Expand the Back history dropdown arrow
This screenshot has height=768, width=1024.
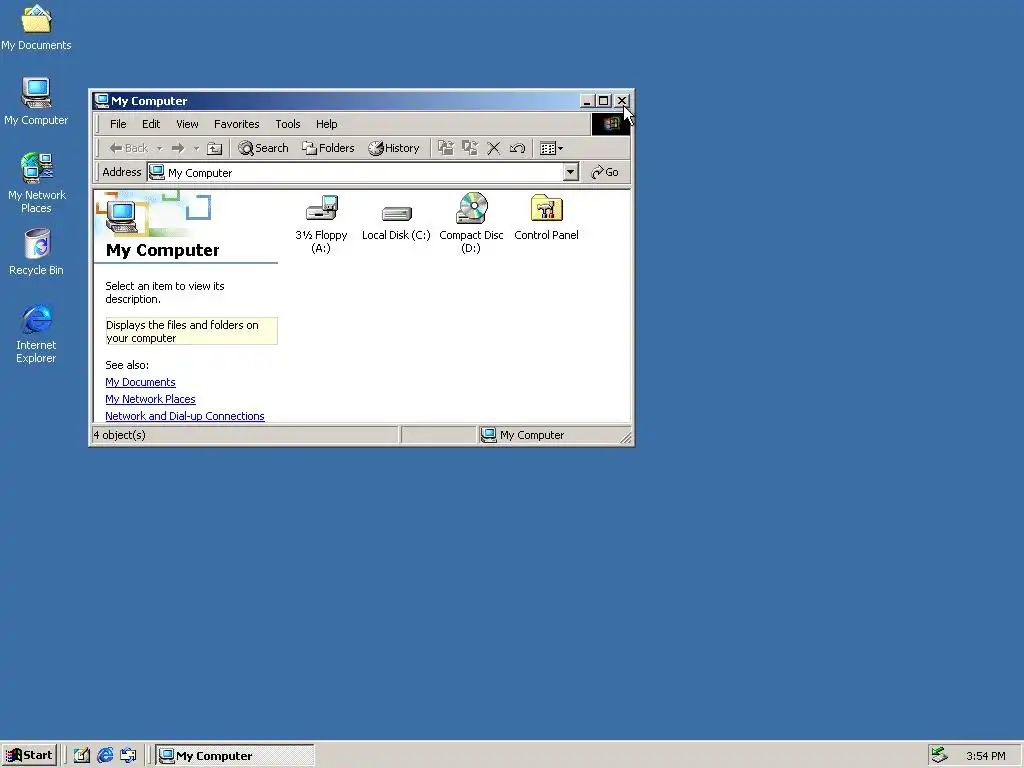[159, 149]
